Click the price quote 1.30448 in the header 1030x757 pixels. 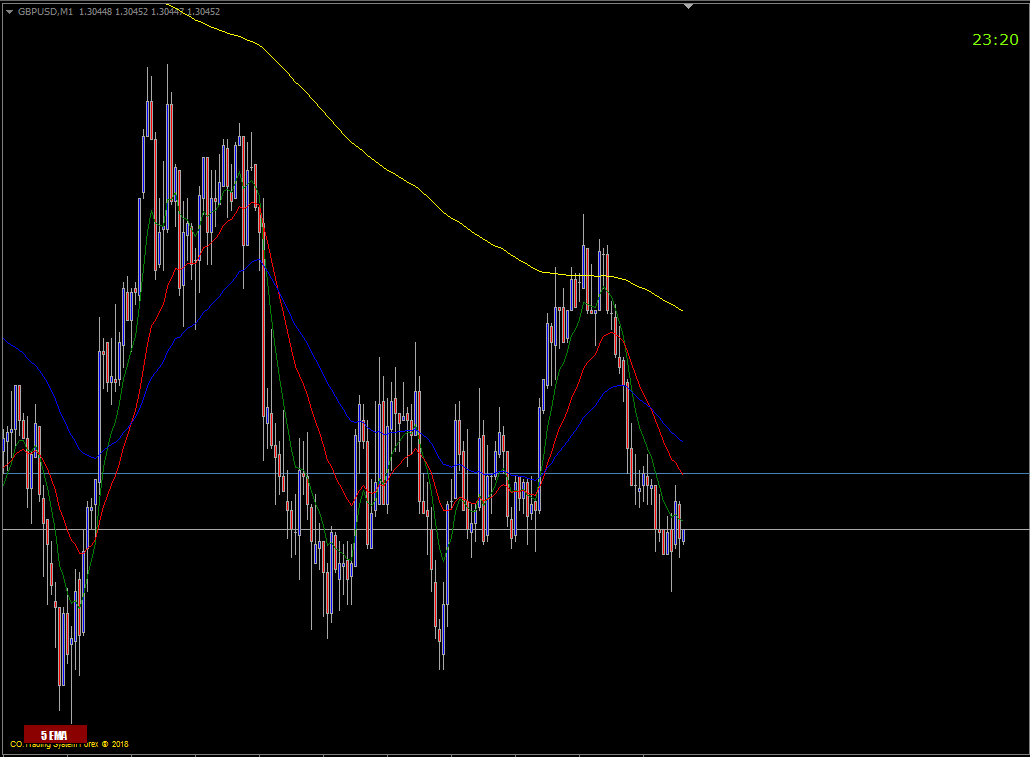point(95,12)
